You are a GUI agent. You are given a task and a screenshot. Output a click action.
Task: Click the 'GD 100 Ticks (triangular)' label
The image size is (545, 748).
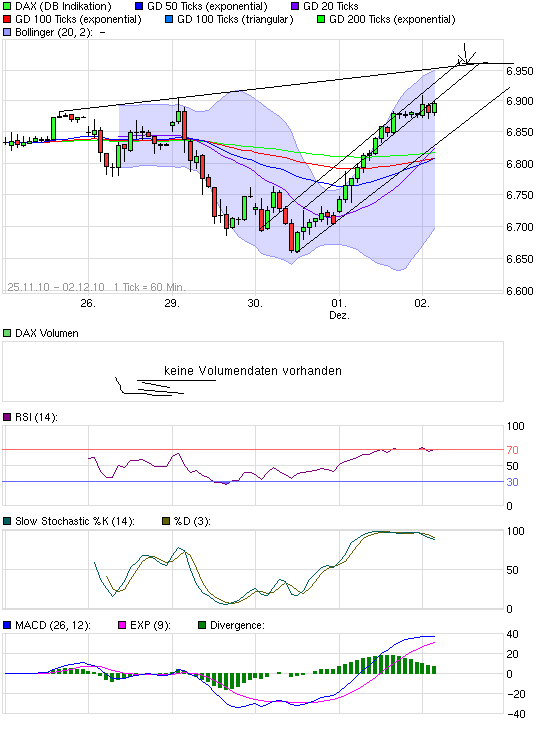click(x=235, y=20)
